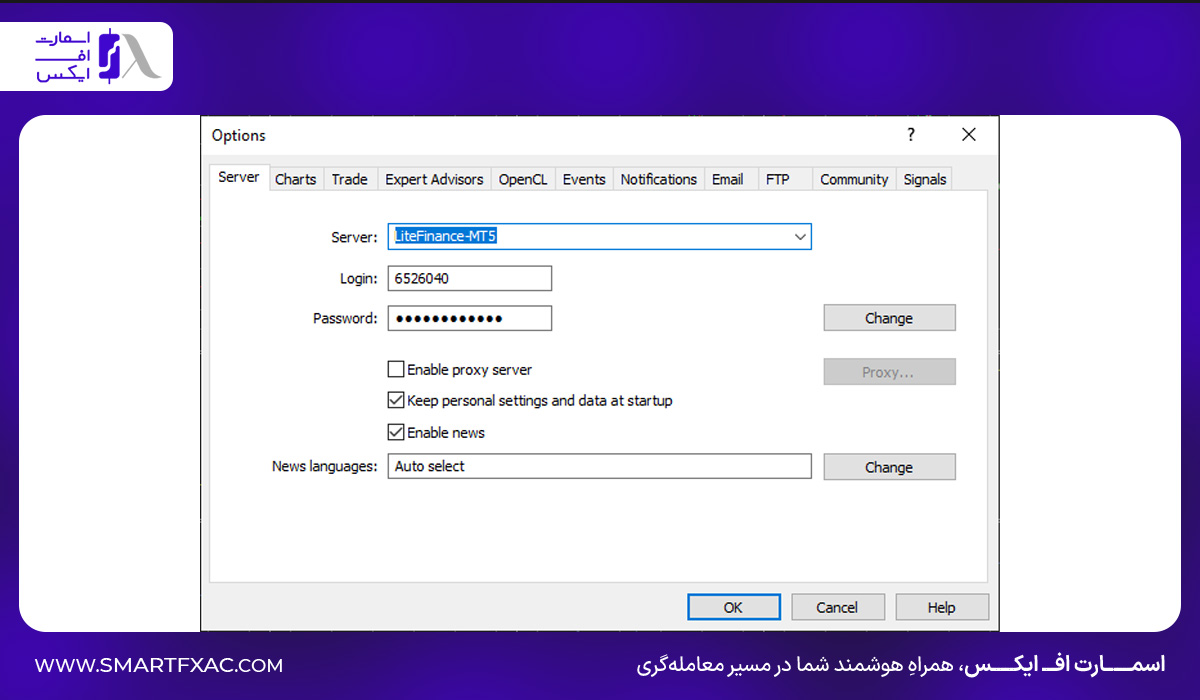Click the Change button beside Password
The height and width of the screenshot is (700, 1200).
pyautogui.click(x=889, y=318)
